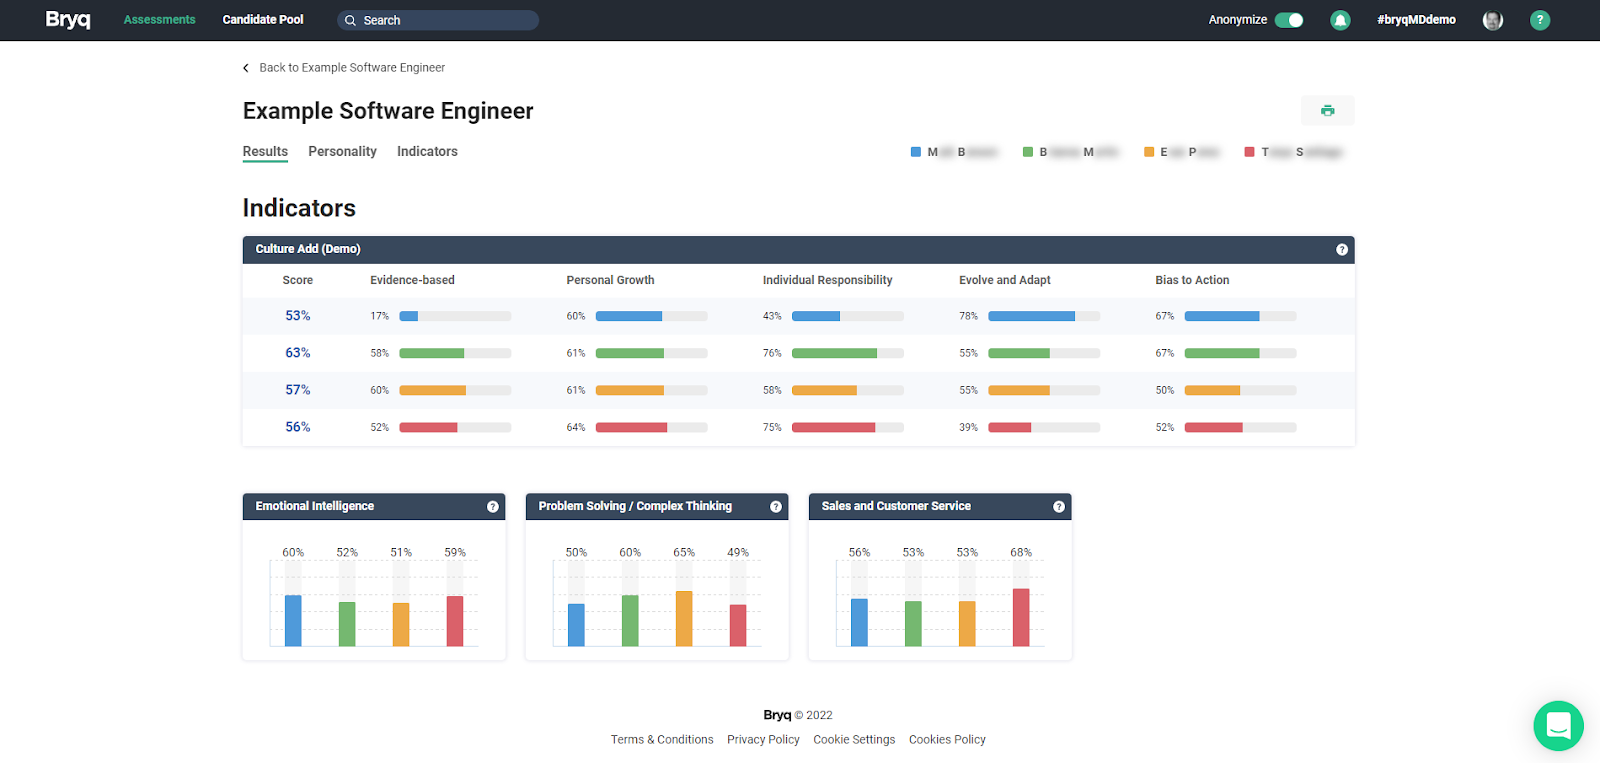The image size is (1600, 763).
Task: Open the notifications bell
Action: click(x=1340, y=20)
